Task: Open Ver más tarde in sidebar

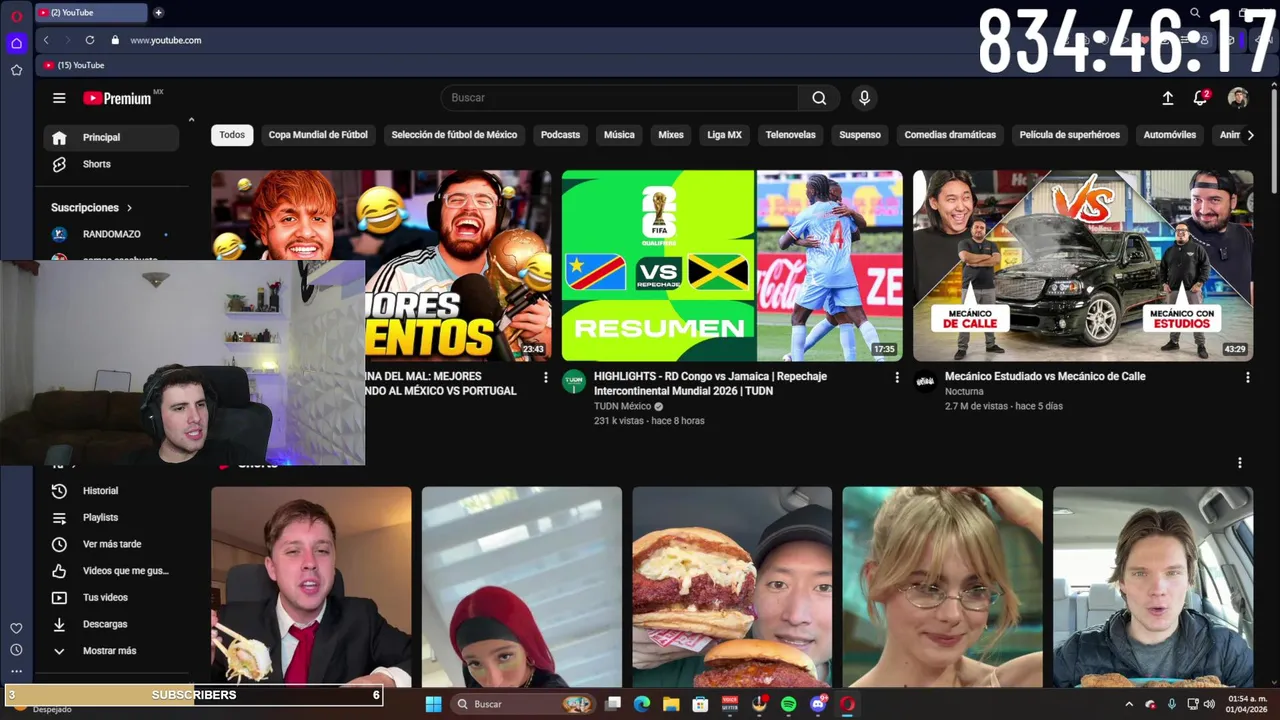Action: coord(111,544)
